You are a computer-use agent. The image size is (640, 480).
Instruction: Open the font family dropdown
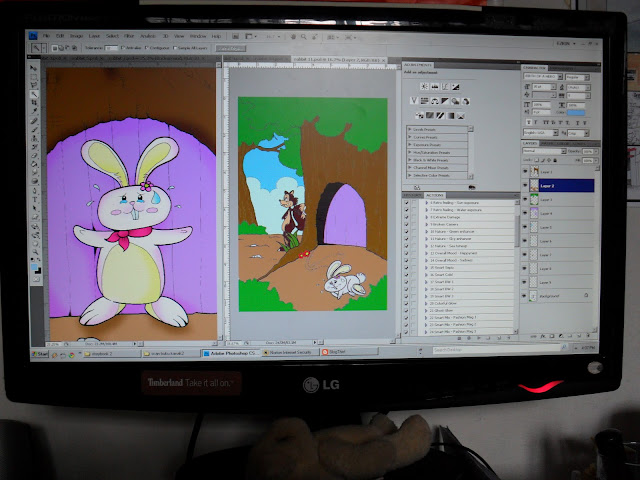tap(543, 77)
